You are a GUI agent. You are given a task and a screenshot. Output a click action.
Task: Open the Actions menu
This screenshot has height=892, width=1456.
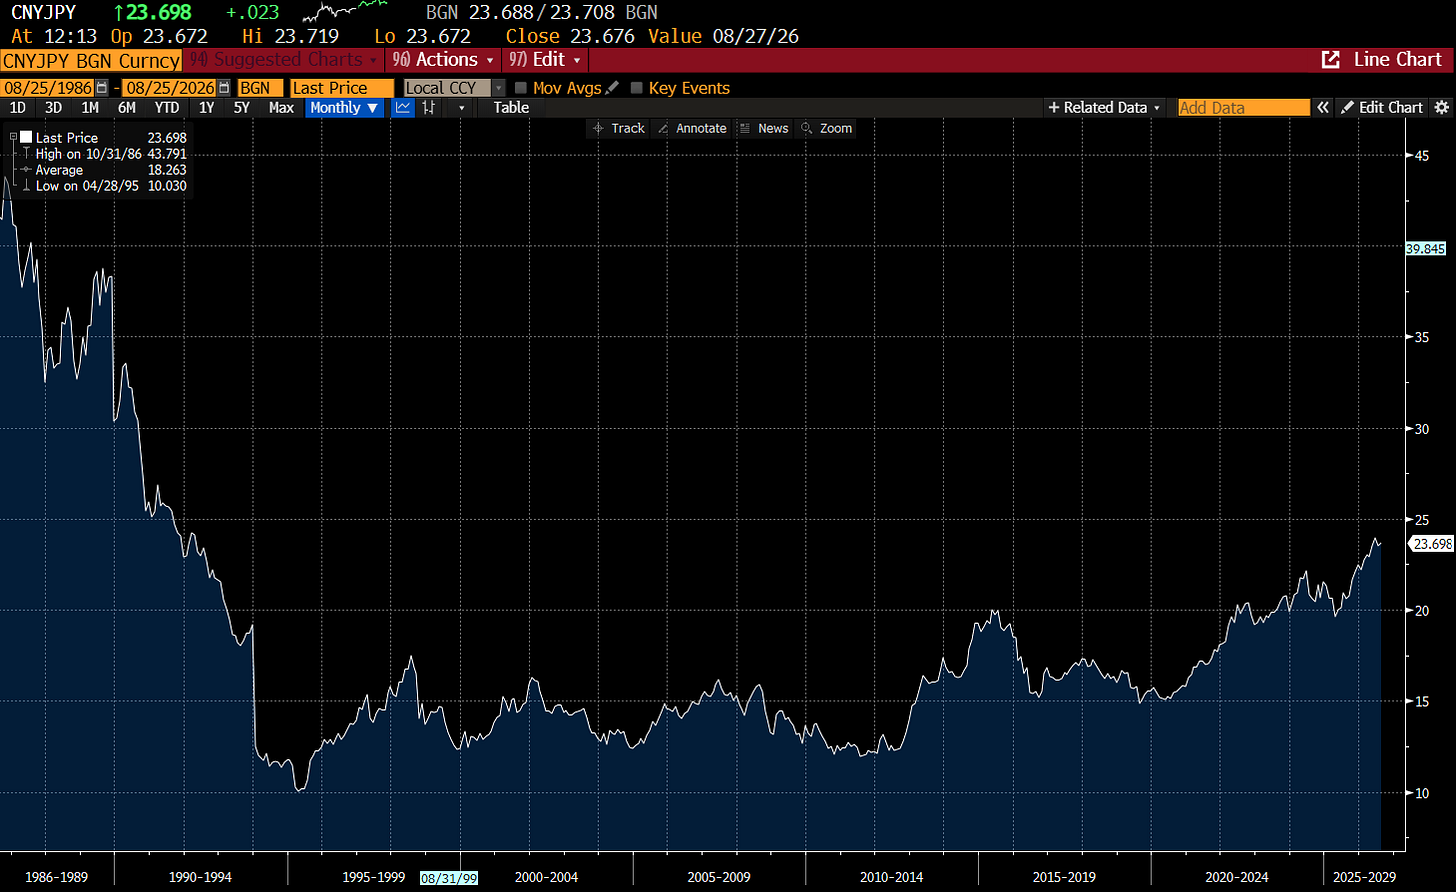pos(444,60)
